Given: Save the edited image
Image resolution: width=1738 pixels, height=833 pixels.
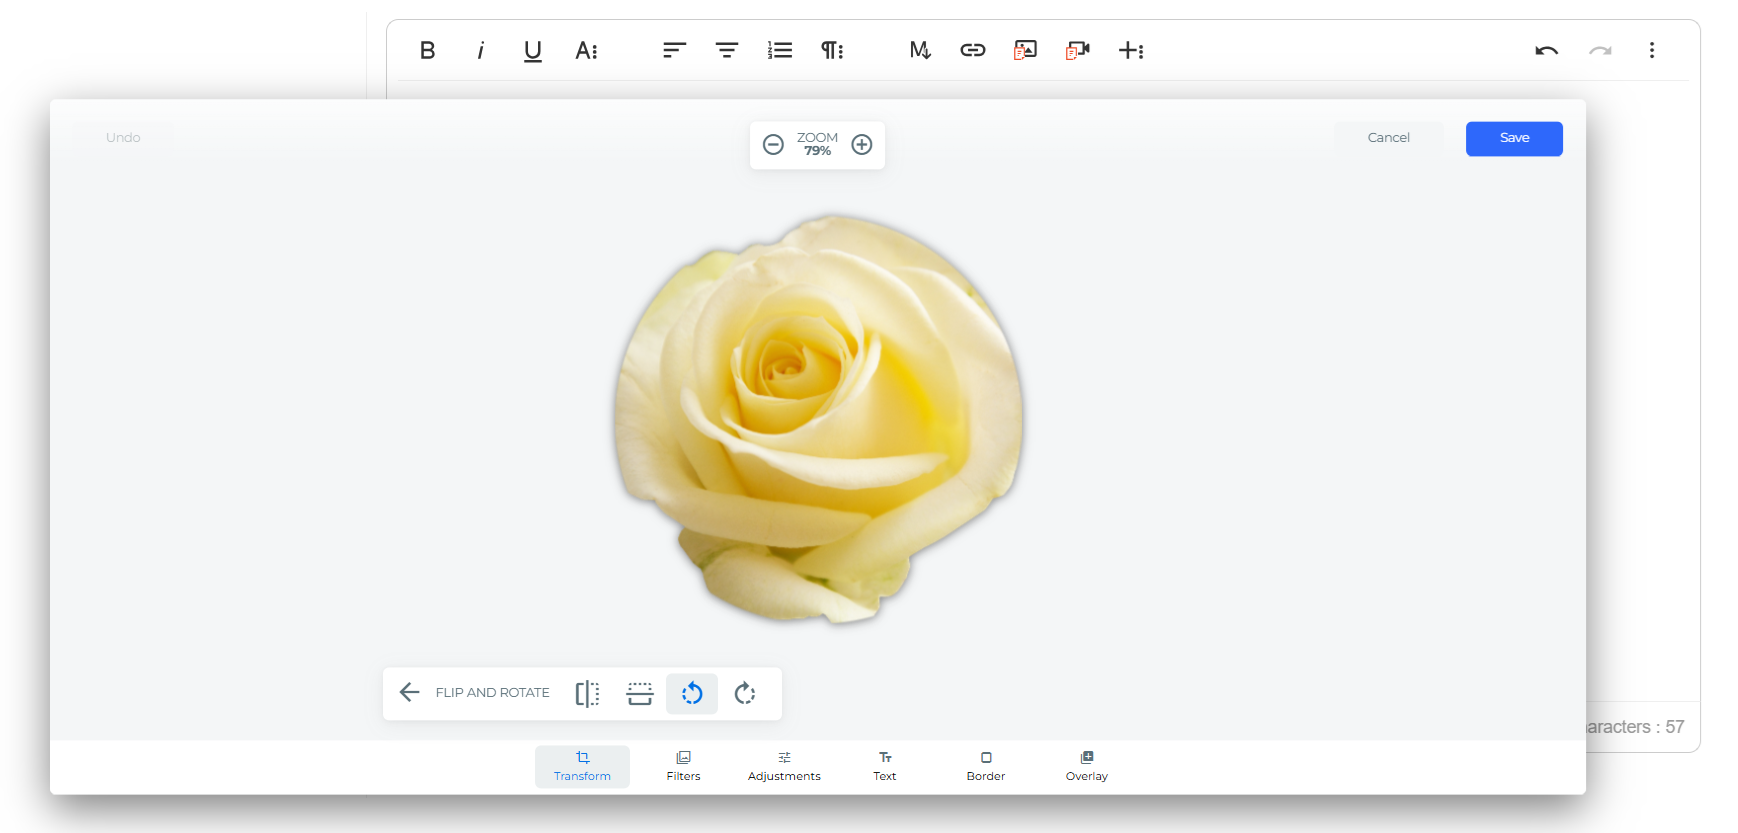Looking at the screenshot, I should (1514, 138).
